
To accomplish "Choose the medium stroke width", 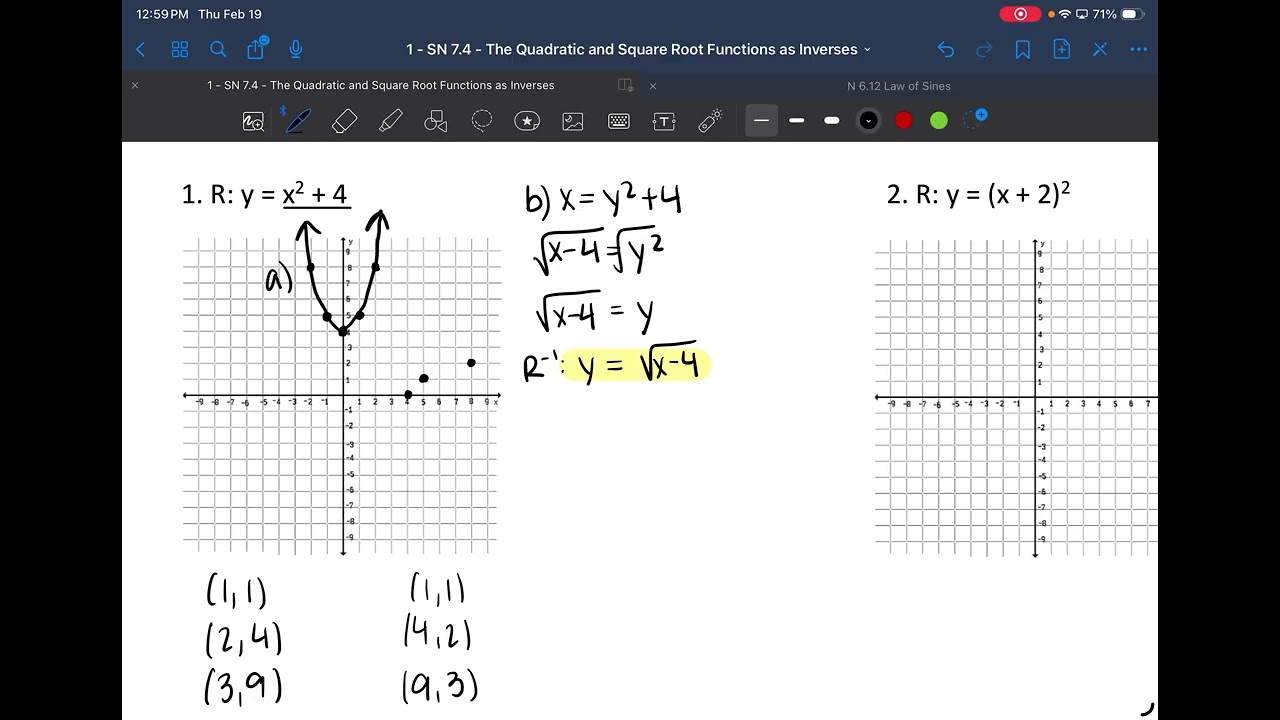I will click(797, 120).
